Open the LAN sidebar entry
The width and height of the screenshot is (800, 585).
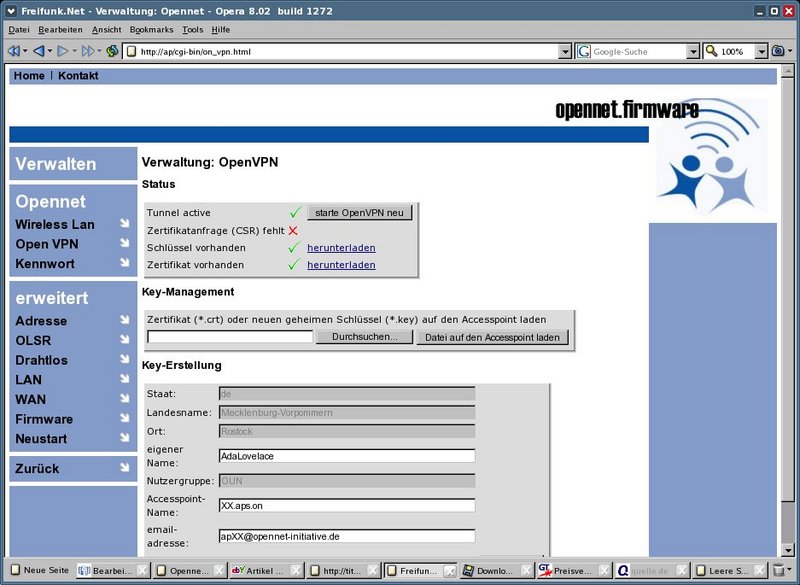[x=29, y=379]
